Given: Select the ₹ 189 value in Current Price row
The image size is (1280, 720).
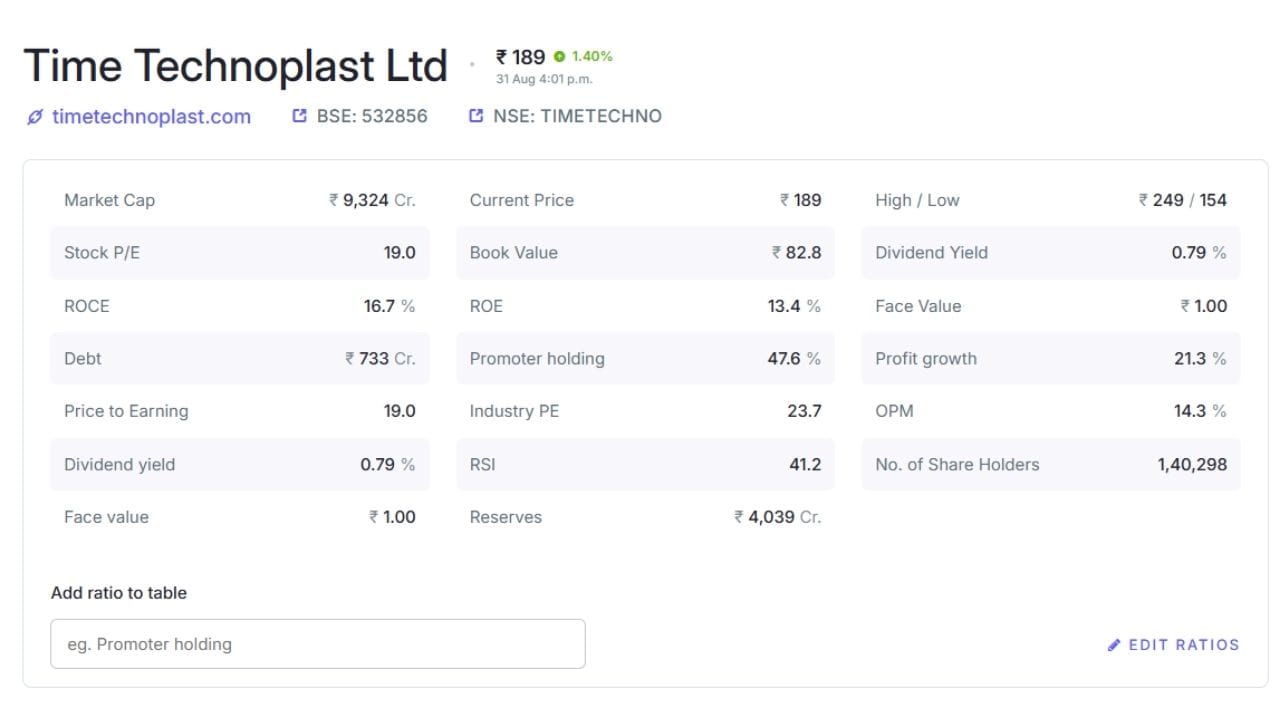Looking at the screenshot, I should point(800,200).
